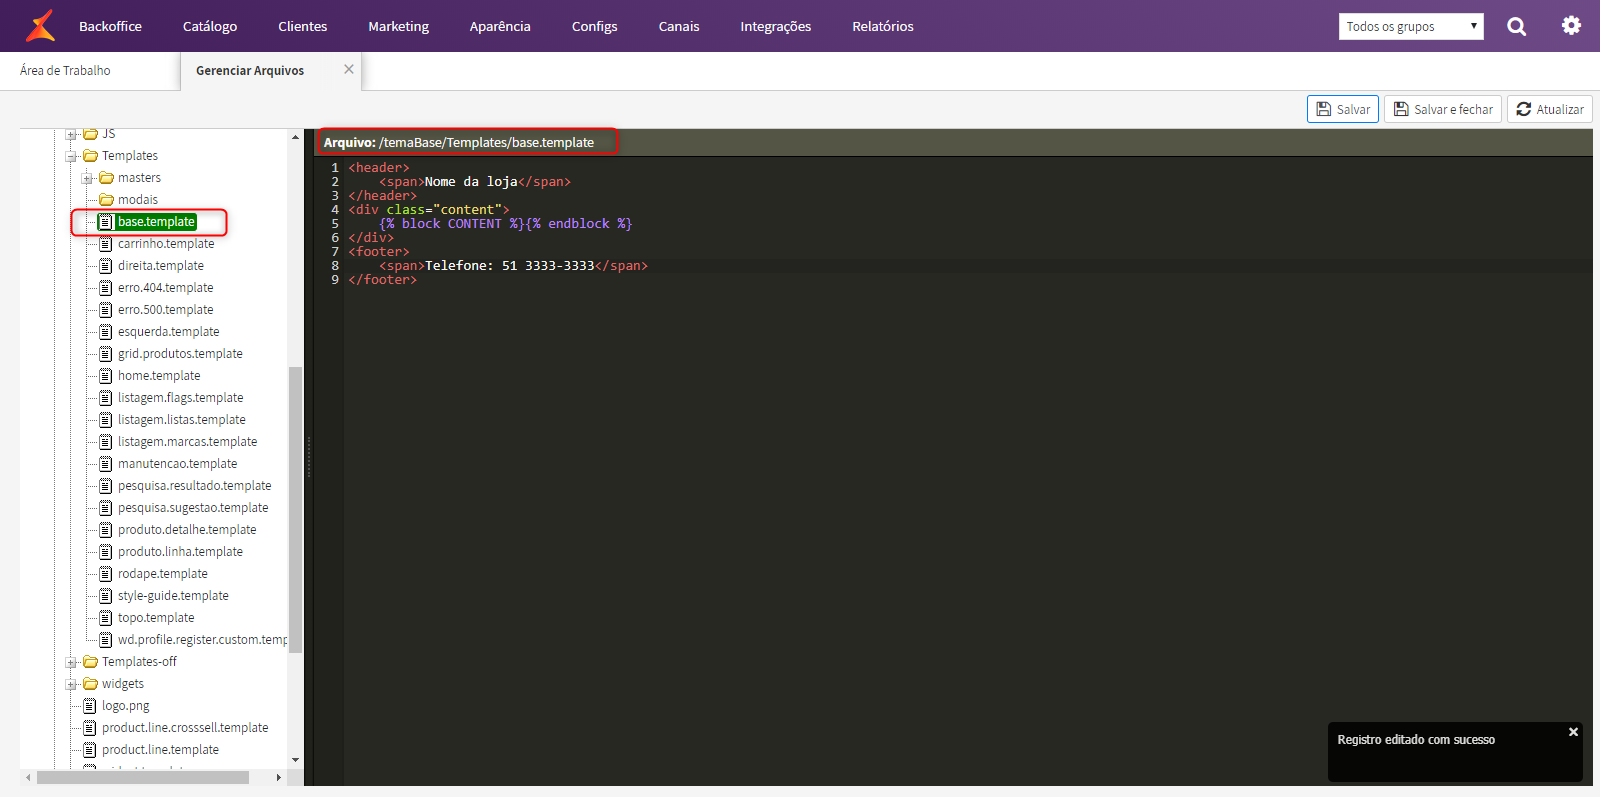Click file tree horizontal scrollbar thumb
This screenshot has height=797, width=1600.
(143, 777)
